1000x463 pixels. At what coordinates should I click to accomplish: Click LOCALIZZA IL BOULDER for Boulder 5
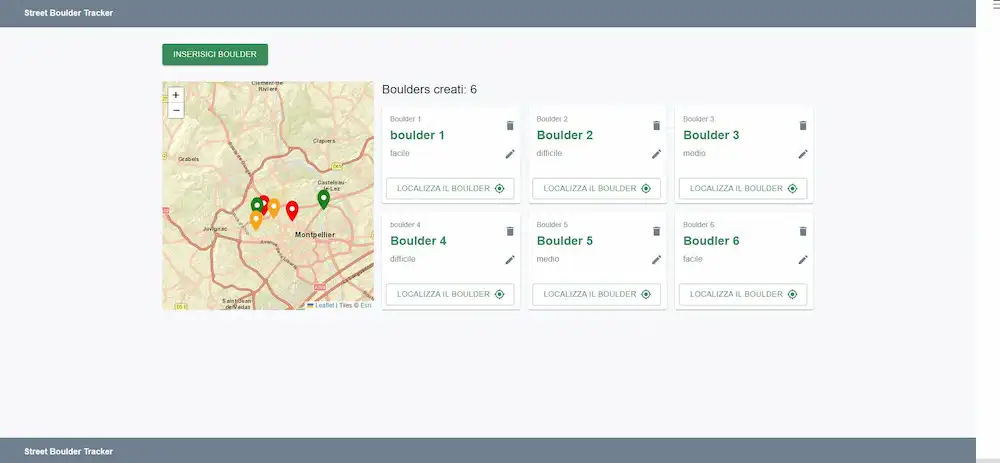tap(597, 294)
